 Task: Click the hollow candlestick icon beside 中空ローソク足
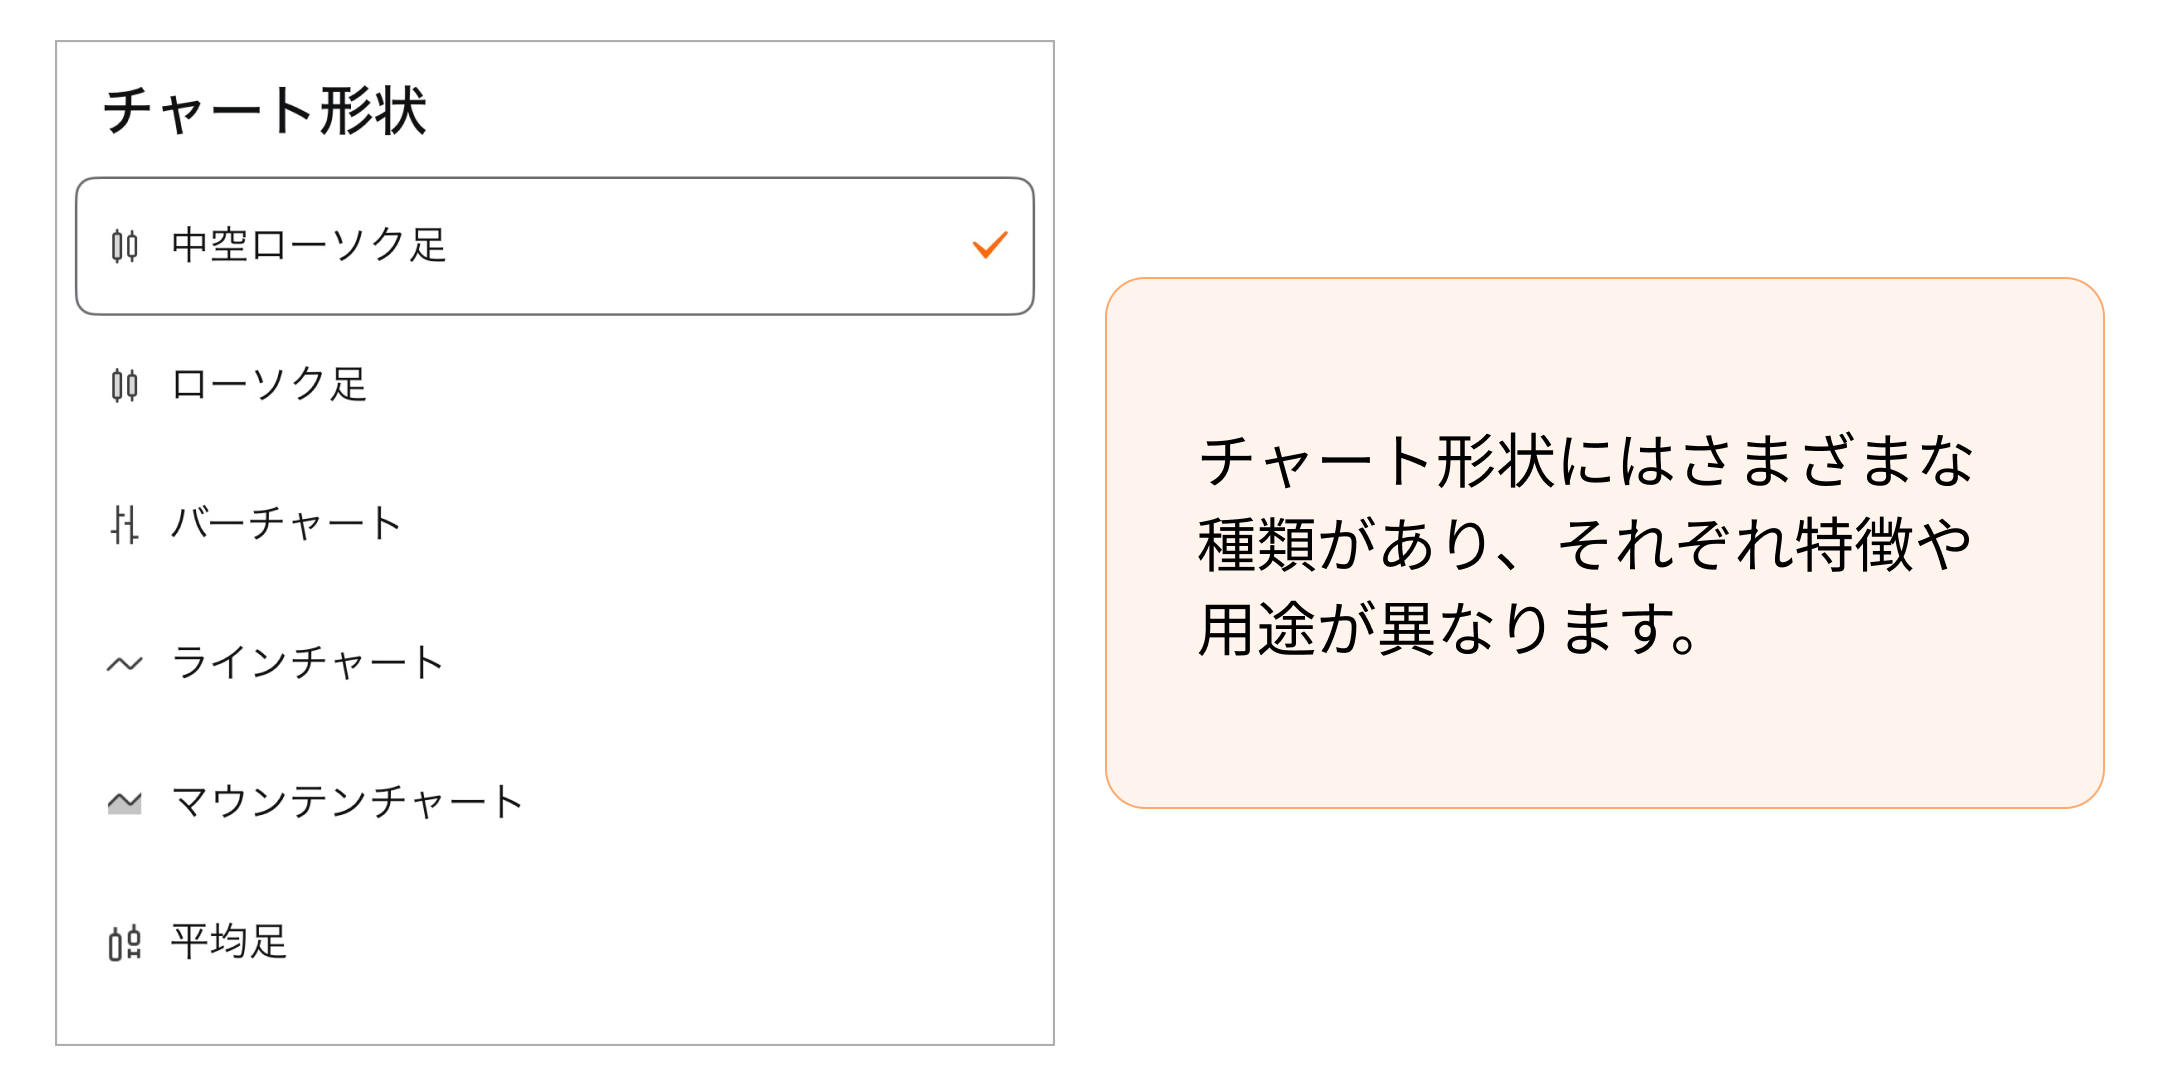click(x=124, y=245)
